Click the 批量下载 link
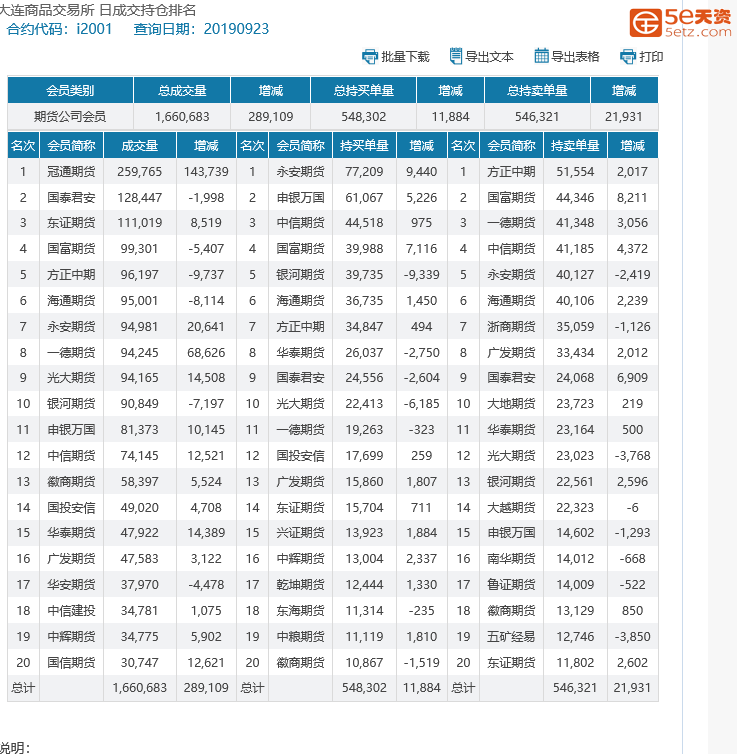Image resolution: width=737 pixels, height=754 pixels. click(405, 57)
